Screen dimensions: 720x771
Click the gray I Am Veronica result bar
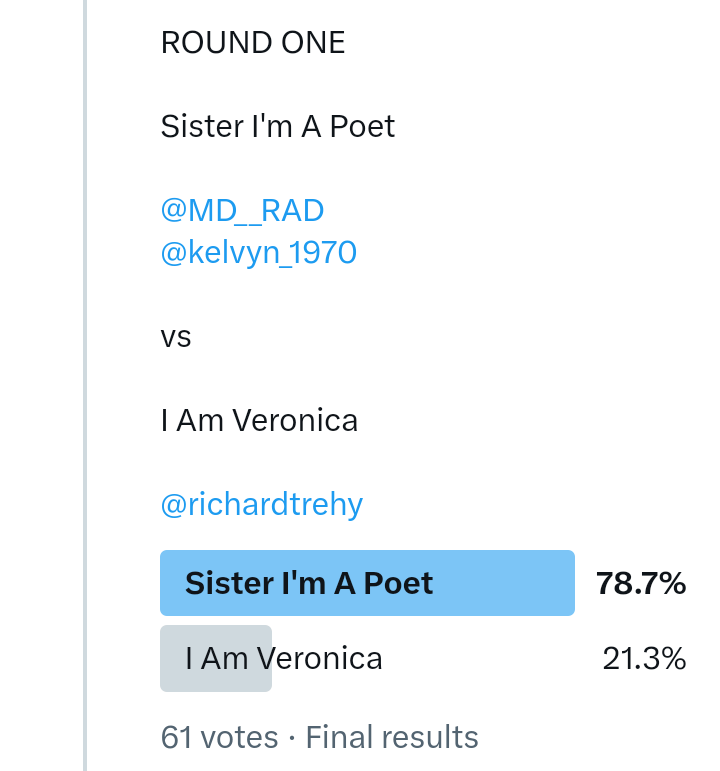tap(216, 659)
